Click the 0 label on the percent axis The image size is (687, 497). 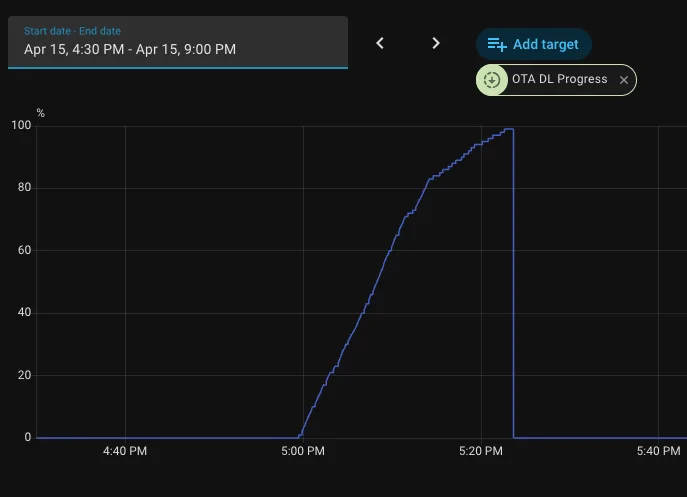tap(28, 437)
